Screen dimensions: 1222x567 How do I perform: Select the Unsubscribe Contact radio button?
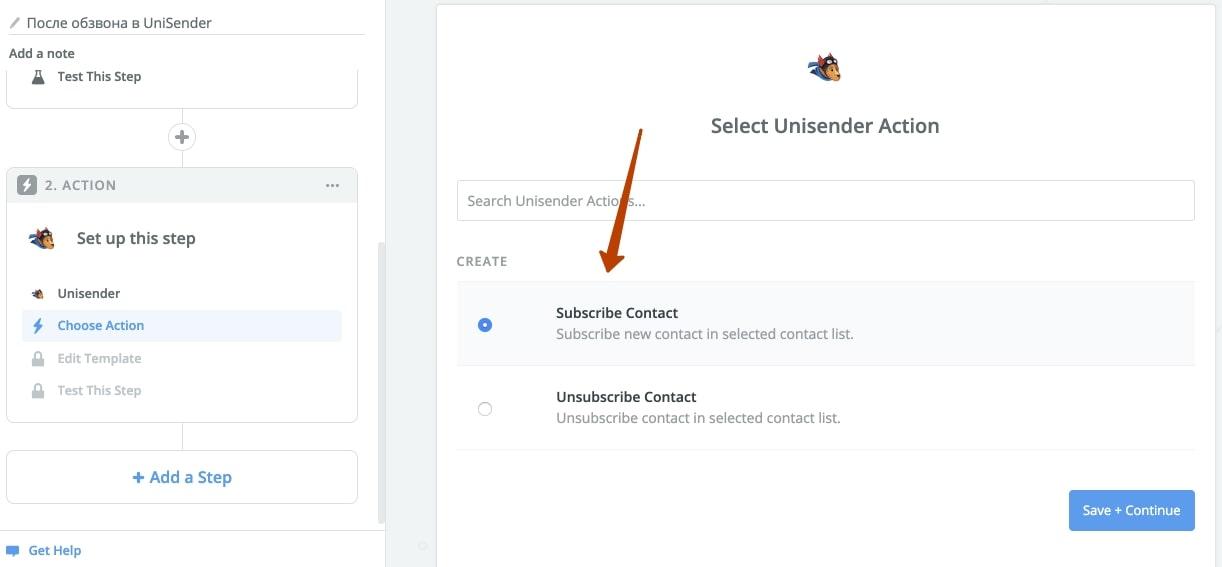click(x=485, y=408)
